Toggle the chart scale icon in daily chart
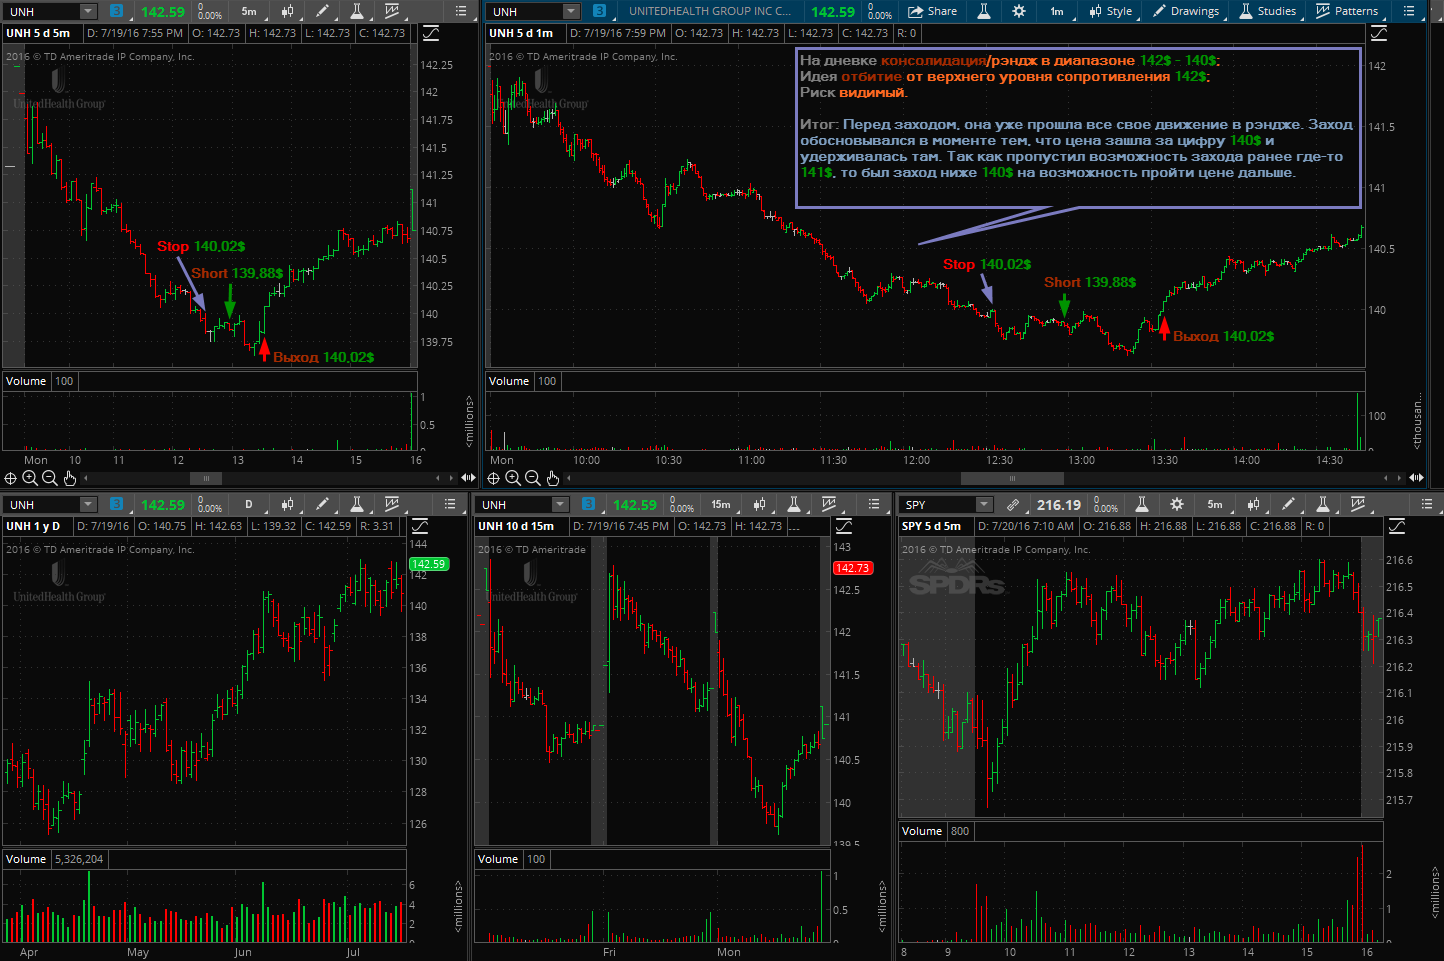 point(420,526)
